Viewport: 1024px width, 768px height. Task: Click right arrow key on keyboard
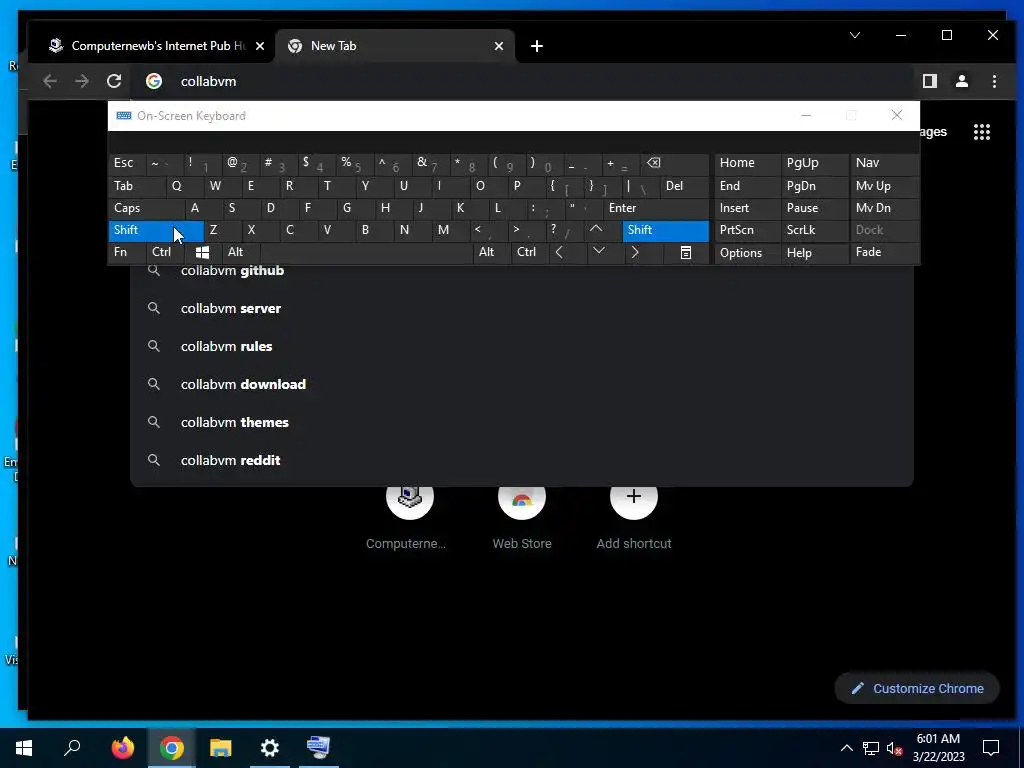click(635, 252)
